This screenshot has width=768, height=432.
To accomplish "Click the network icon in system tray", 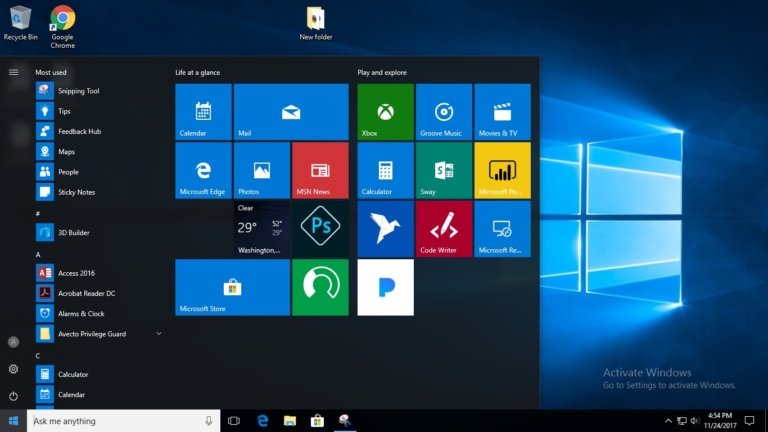I will (x=682, y=421).
